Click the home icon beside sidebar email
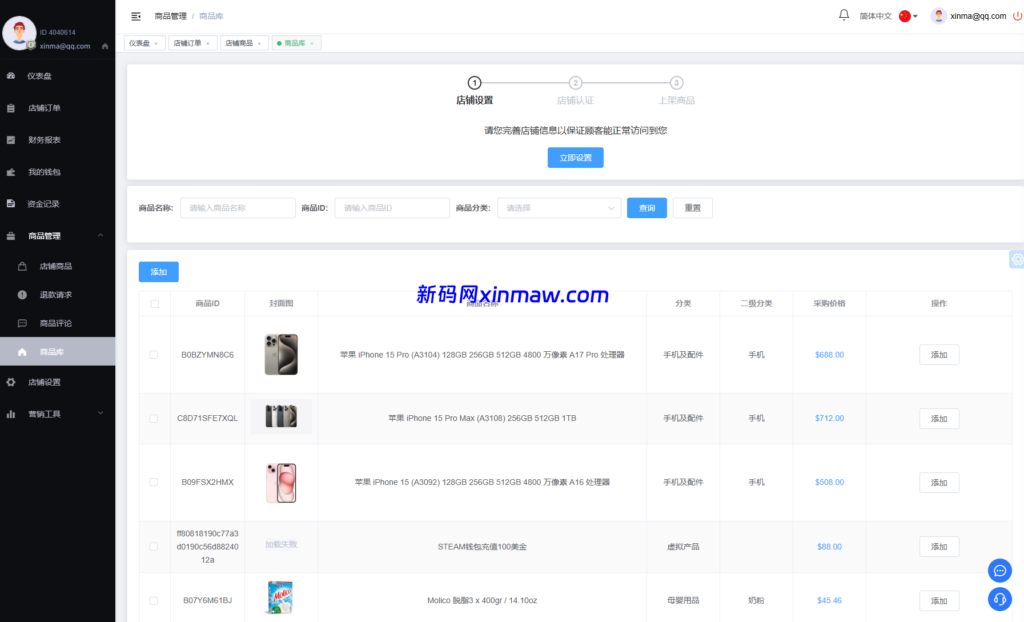Screen dimensions: 1024x622 tap(105, 46)
